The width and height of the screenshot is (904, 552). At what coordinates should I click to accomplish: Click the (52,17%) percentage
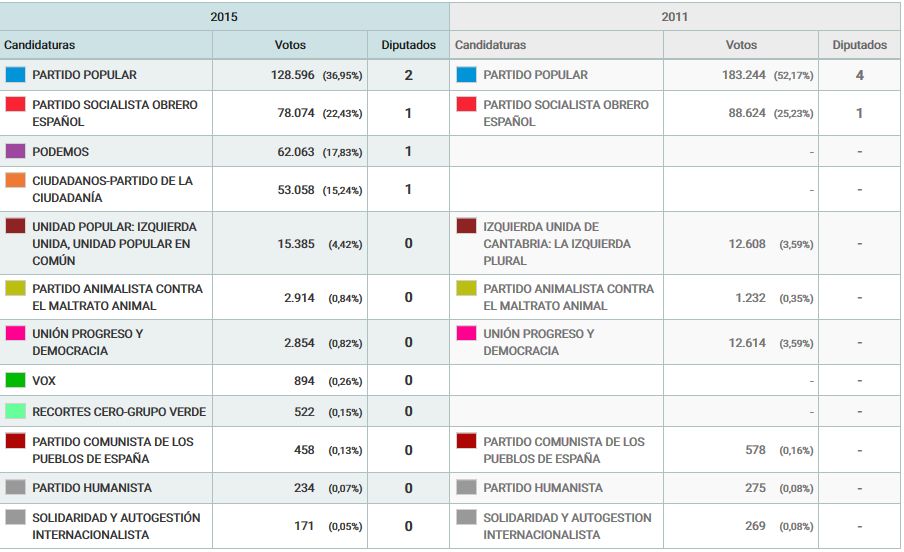tap(793, 76)
